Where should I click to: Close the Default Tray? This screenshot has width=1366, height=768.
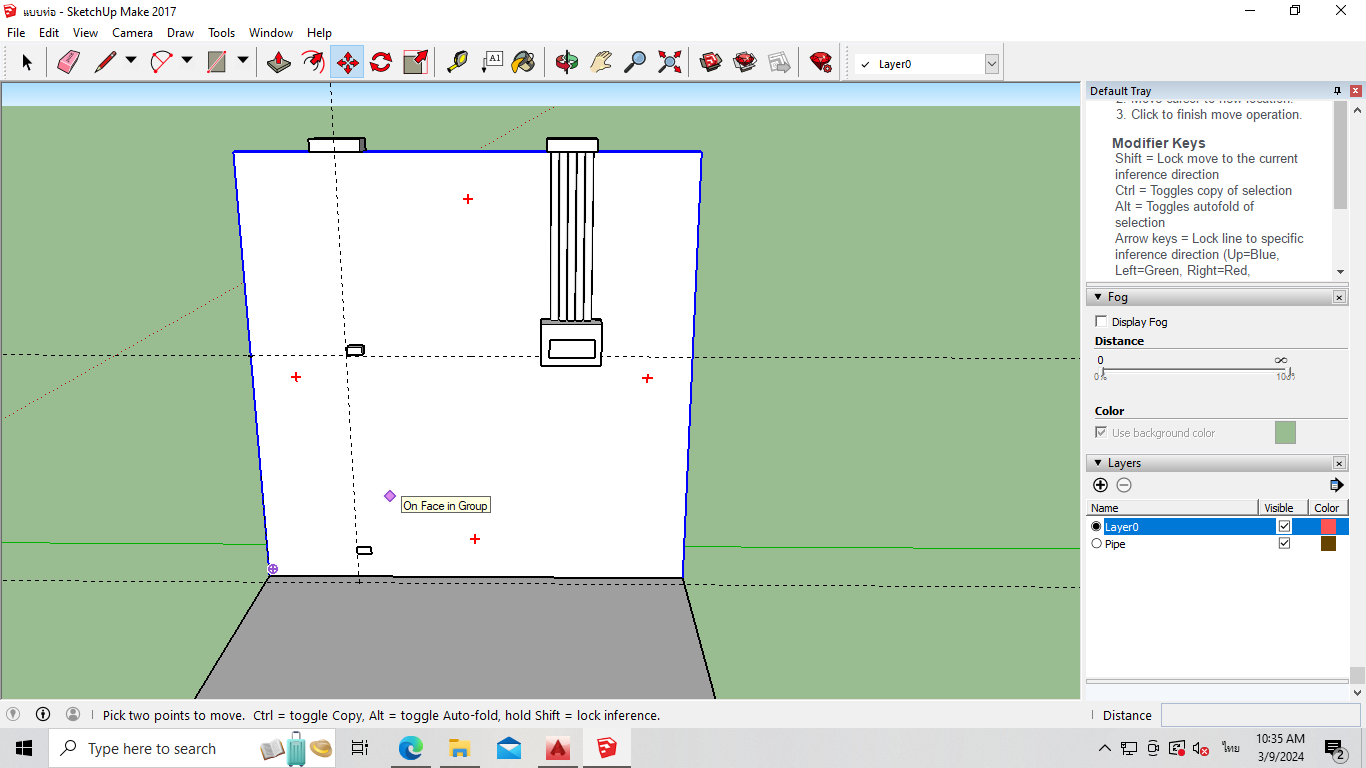(1356, 91)
